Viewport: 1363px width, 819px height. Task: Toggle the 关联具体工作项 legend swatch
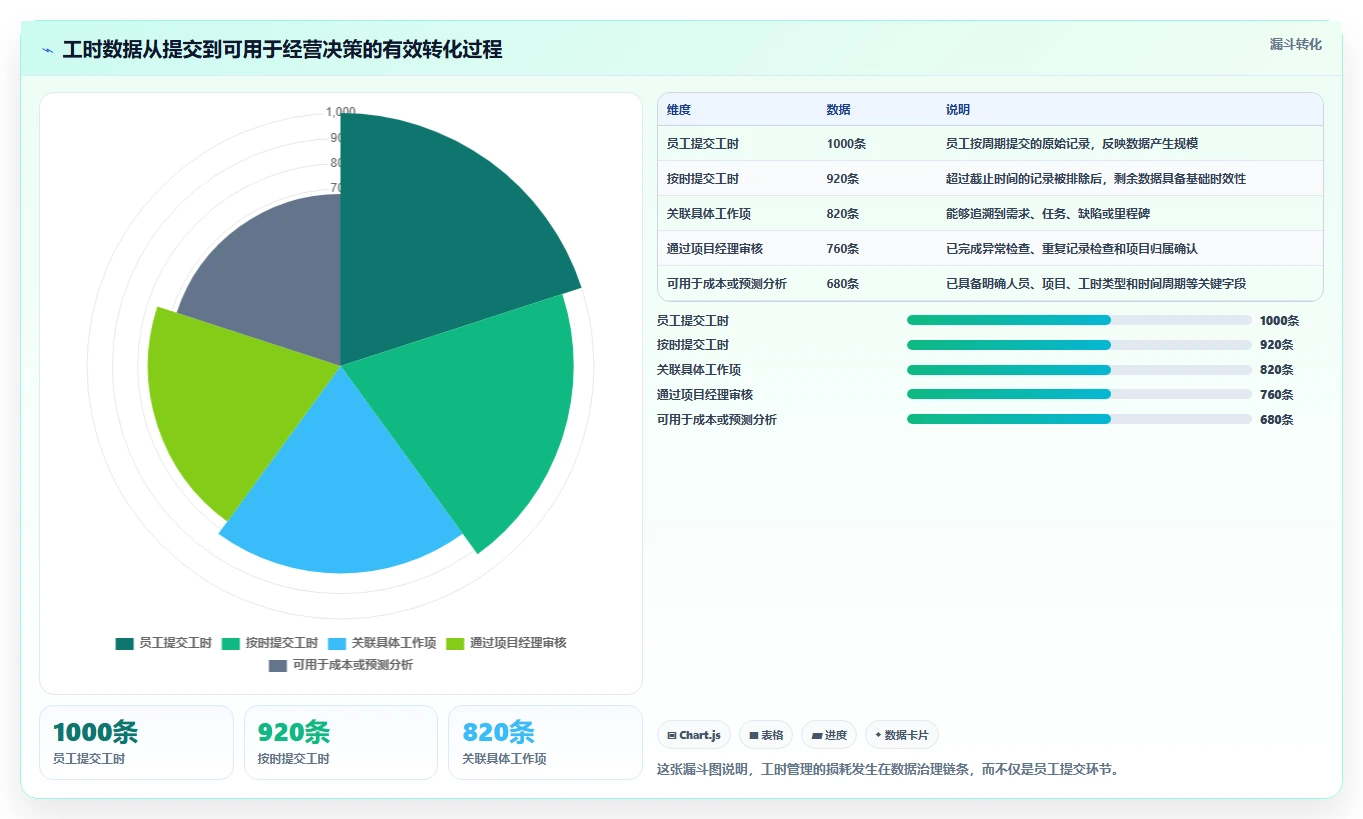coord(336,643)
